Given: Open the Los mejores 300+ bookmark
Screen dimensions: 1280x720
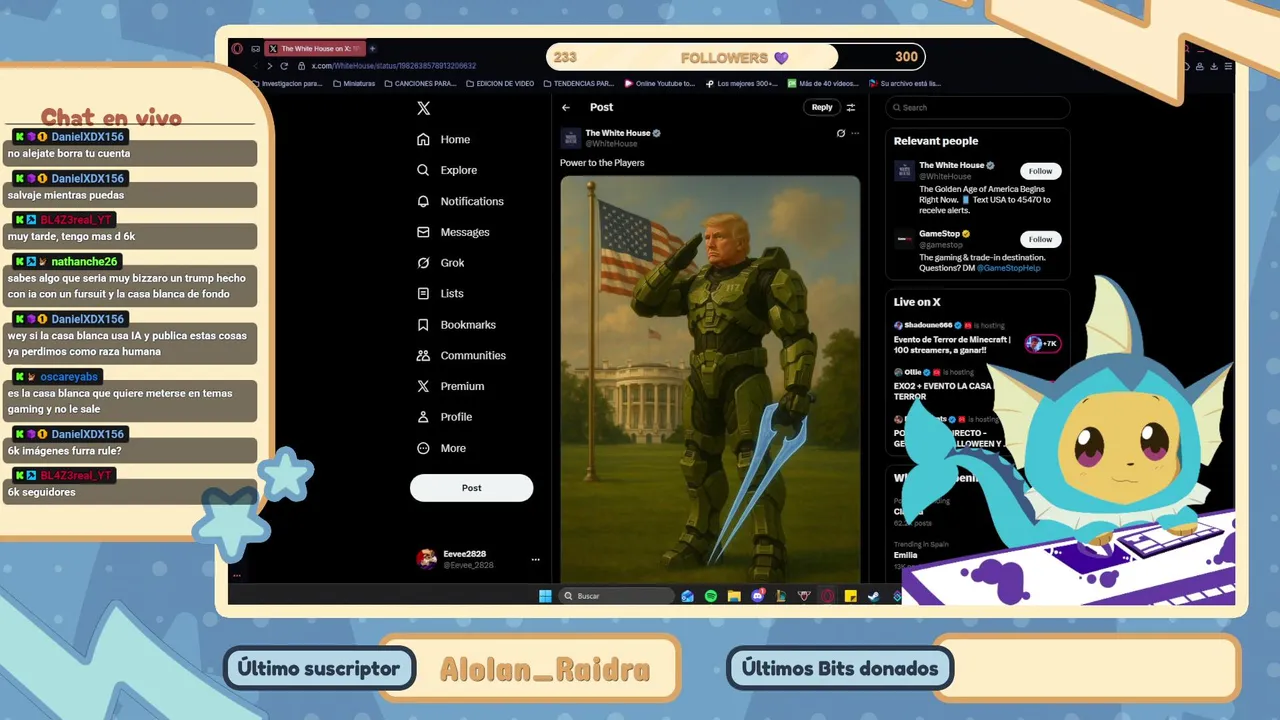Looking at the screenshot, I should (x=741, y=84).
